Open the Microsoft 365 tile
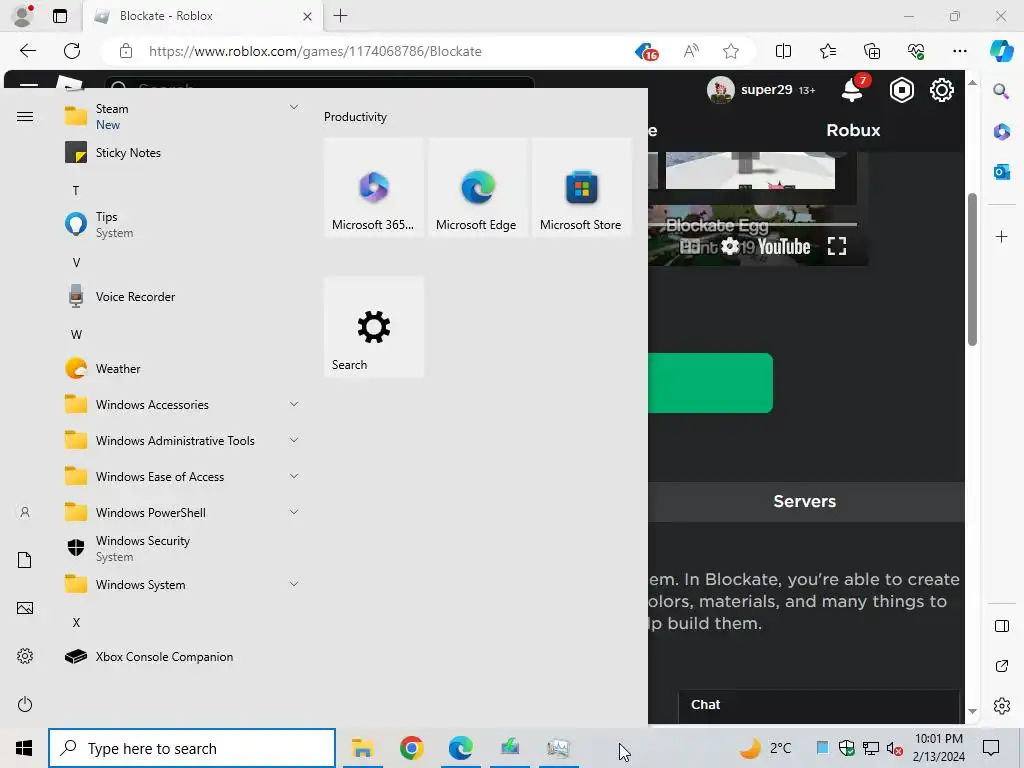Viewport: 1024px width, 768px height. (x=374, y=187)
